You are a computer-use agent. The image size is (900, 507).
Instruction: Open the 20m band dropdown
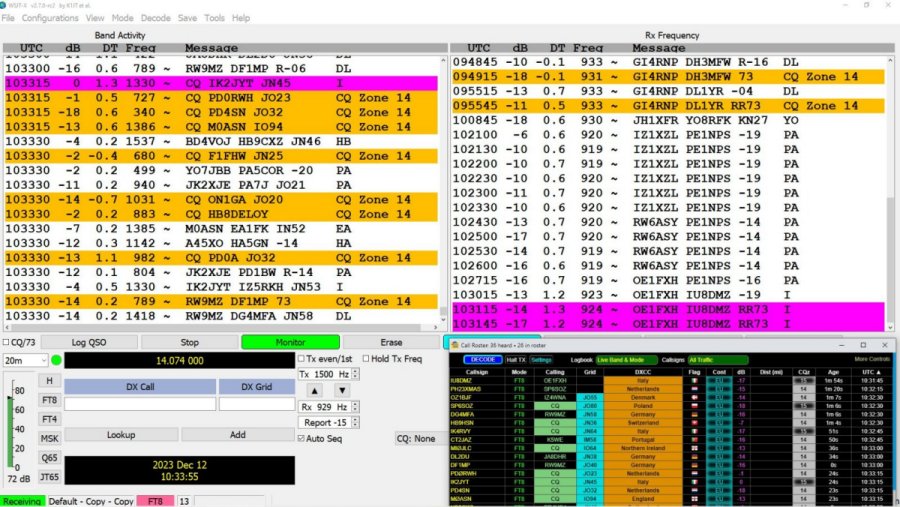click(x=25, y=361)
